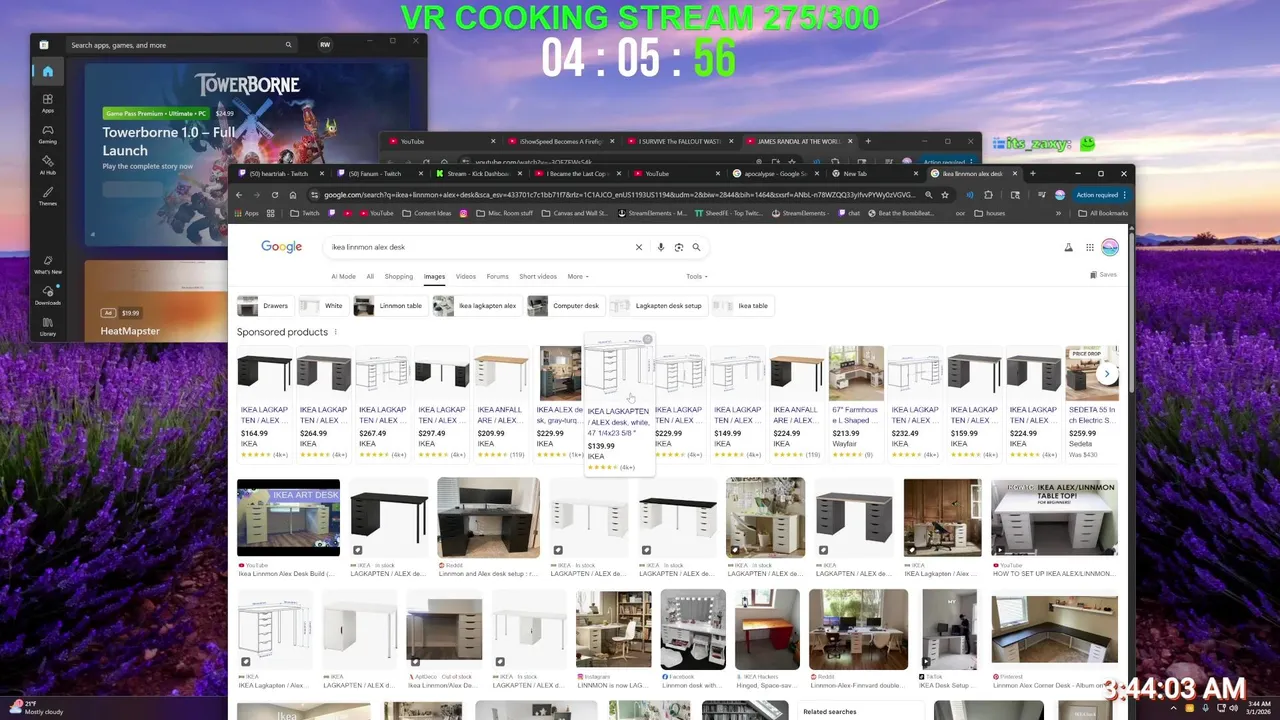Open Themes in Microsoft Store sidebar

tap(47, 196)
